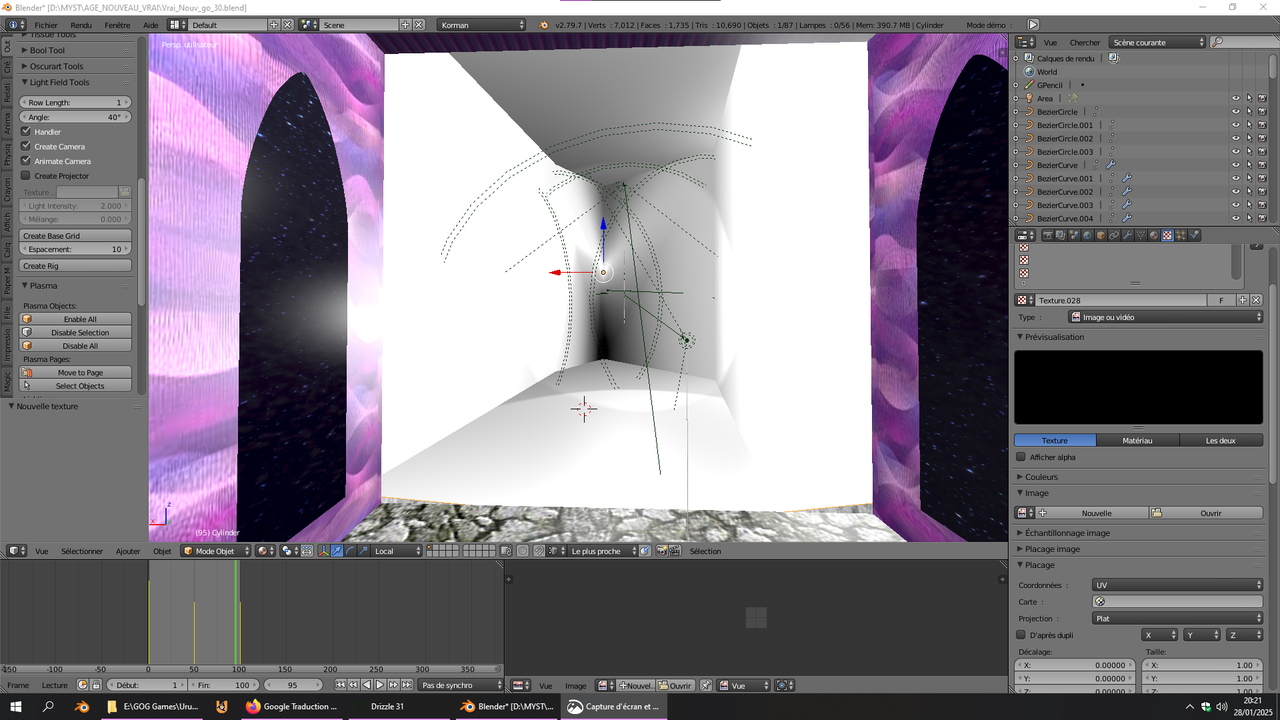1280x720 pixels.
Task: Open the Particles properties tab icon
Action: [1180, 235]
